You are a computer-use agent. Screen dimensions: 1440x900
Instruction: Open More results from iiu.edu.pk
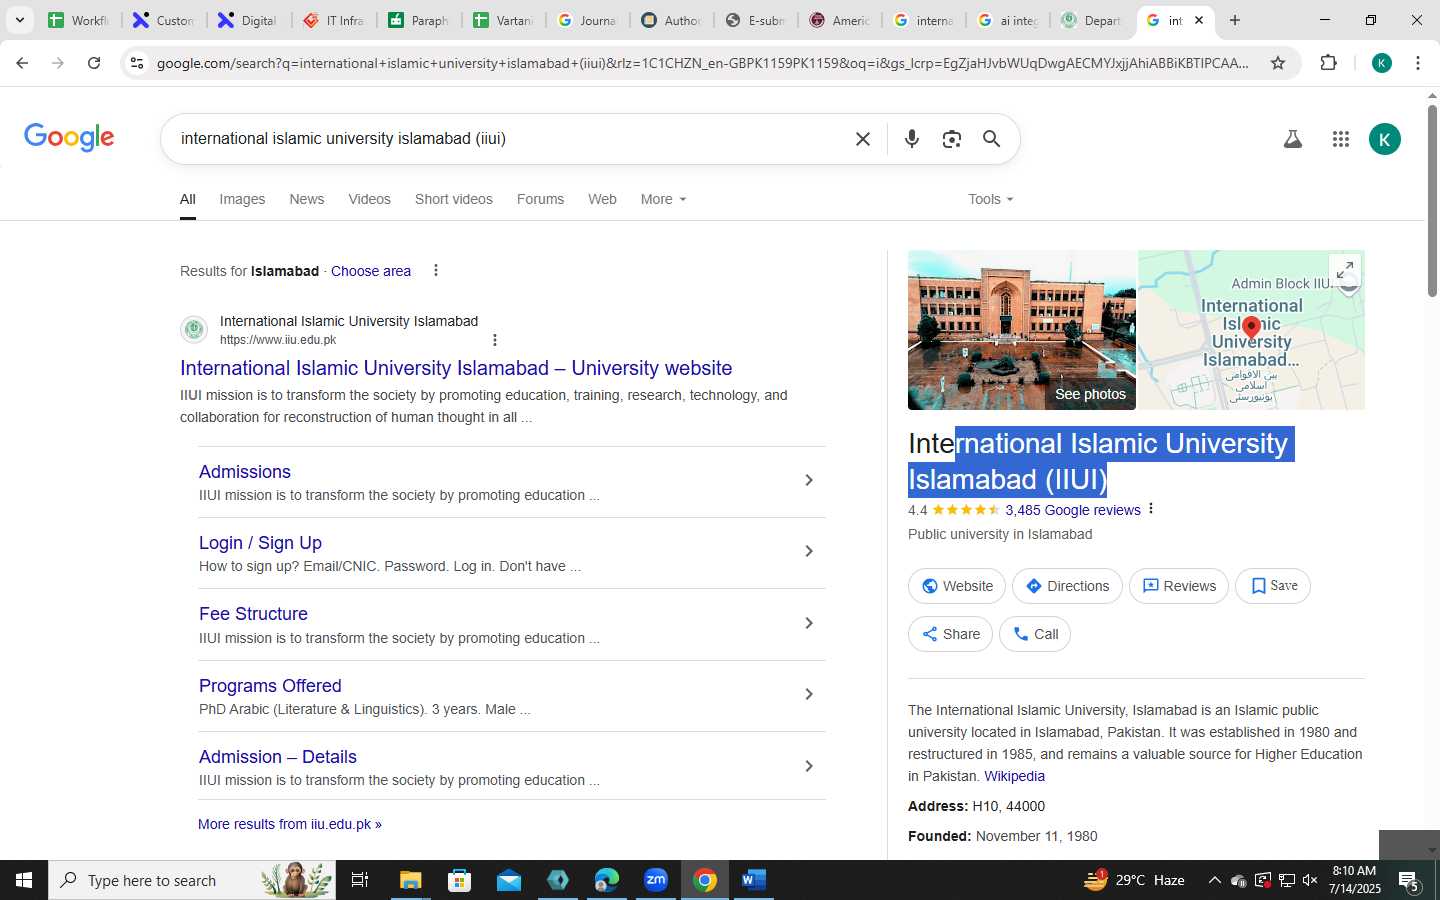pos(290,824)
